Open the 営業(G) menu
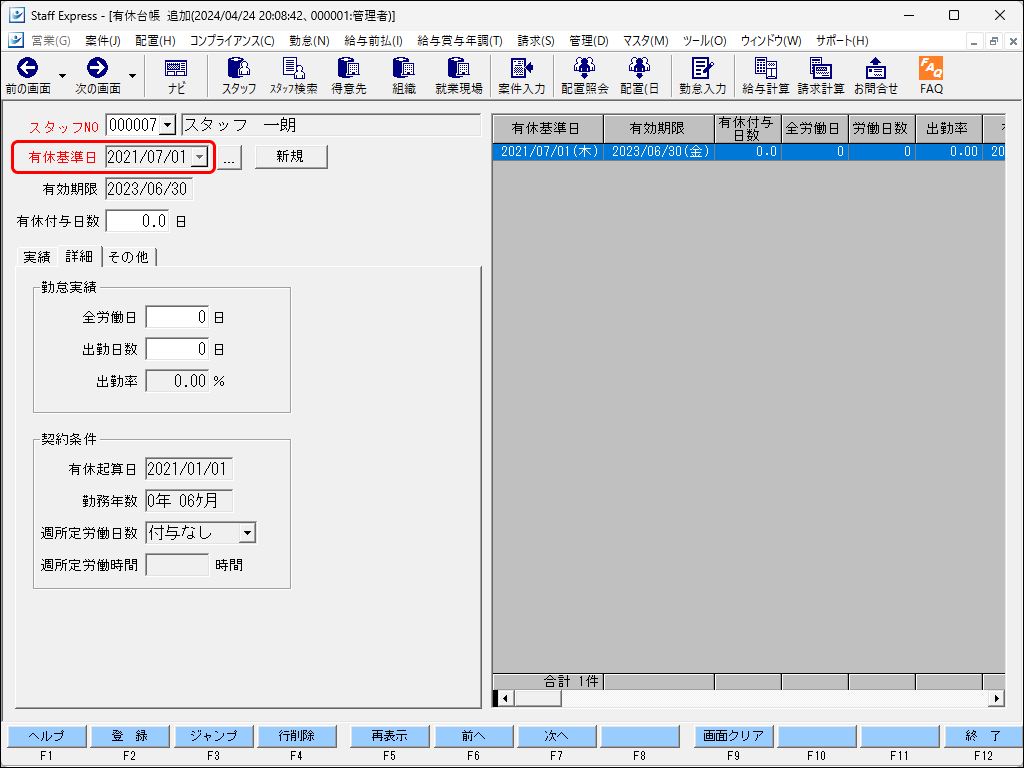The width and height of the screenshot is (1024, 768). [x=51, y=40]
